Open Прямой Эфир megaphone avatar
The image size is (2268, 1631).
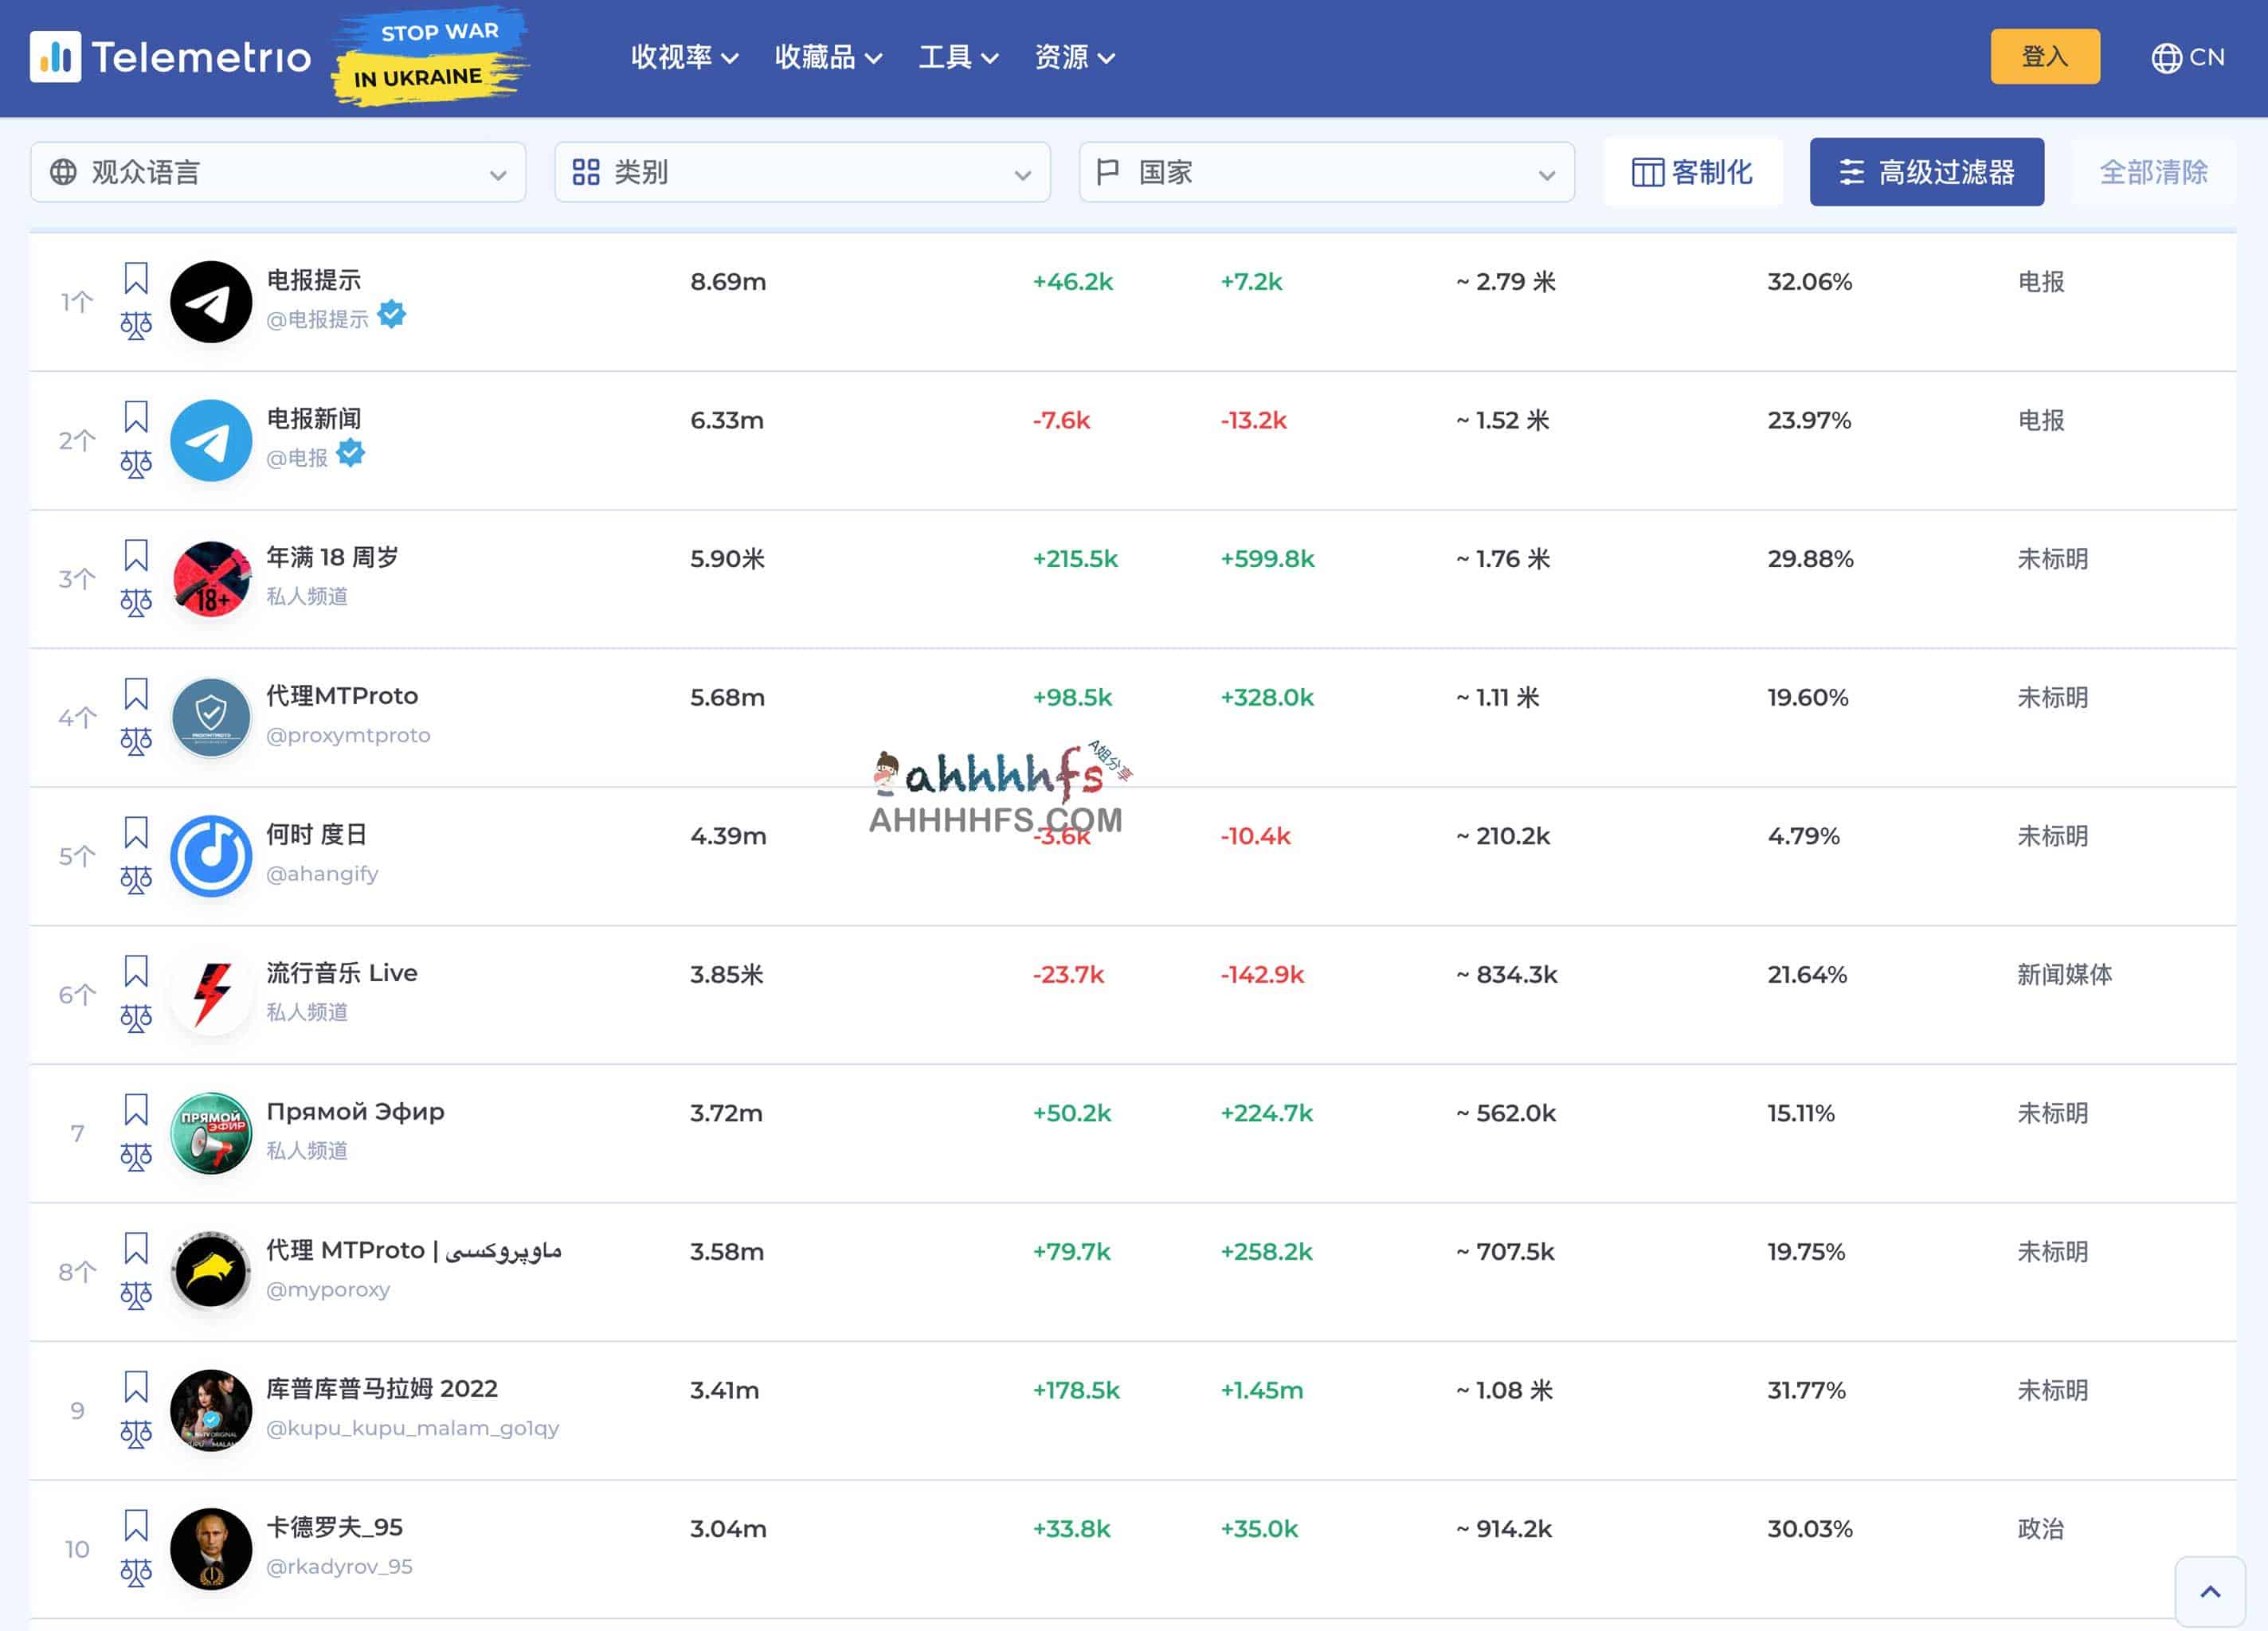[211, 1133]
